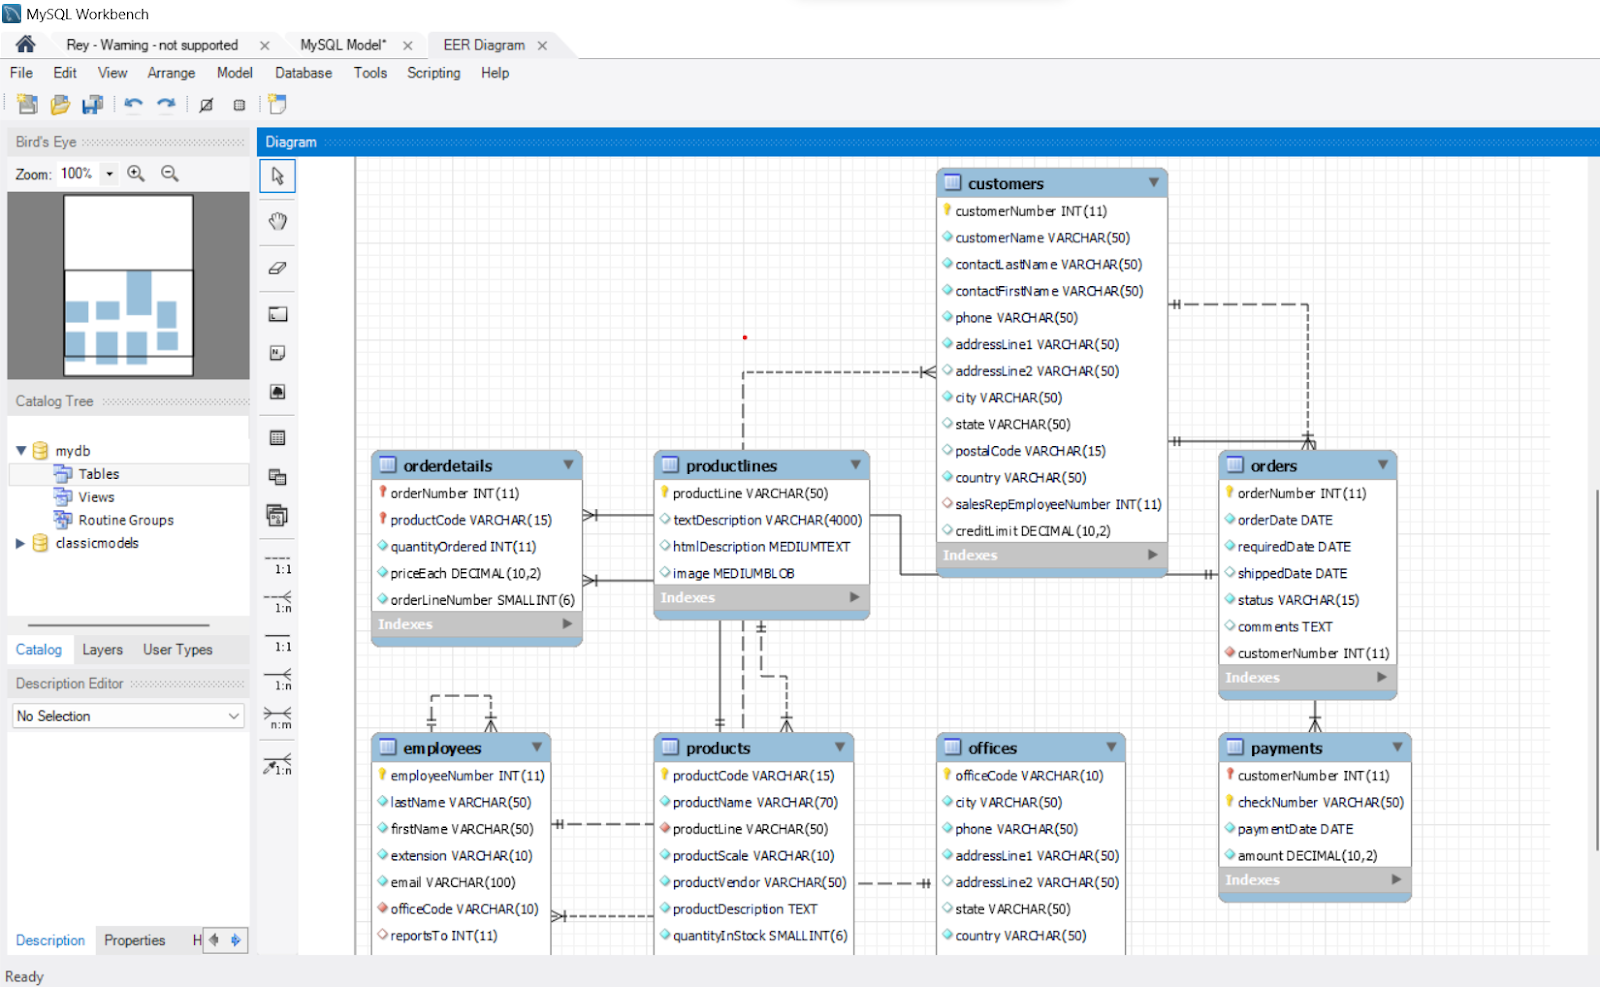Image resolution: width=1600 pixels, height=987 pixels.
Task: Select Tables under mydb
Action: coord(98,474)
